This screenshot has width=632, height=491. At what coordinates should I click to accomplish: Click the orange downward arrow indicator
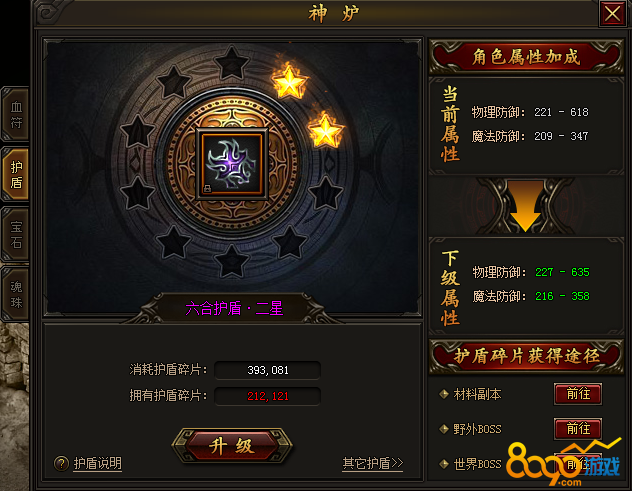click(x=525, y=206)
